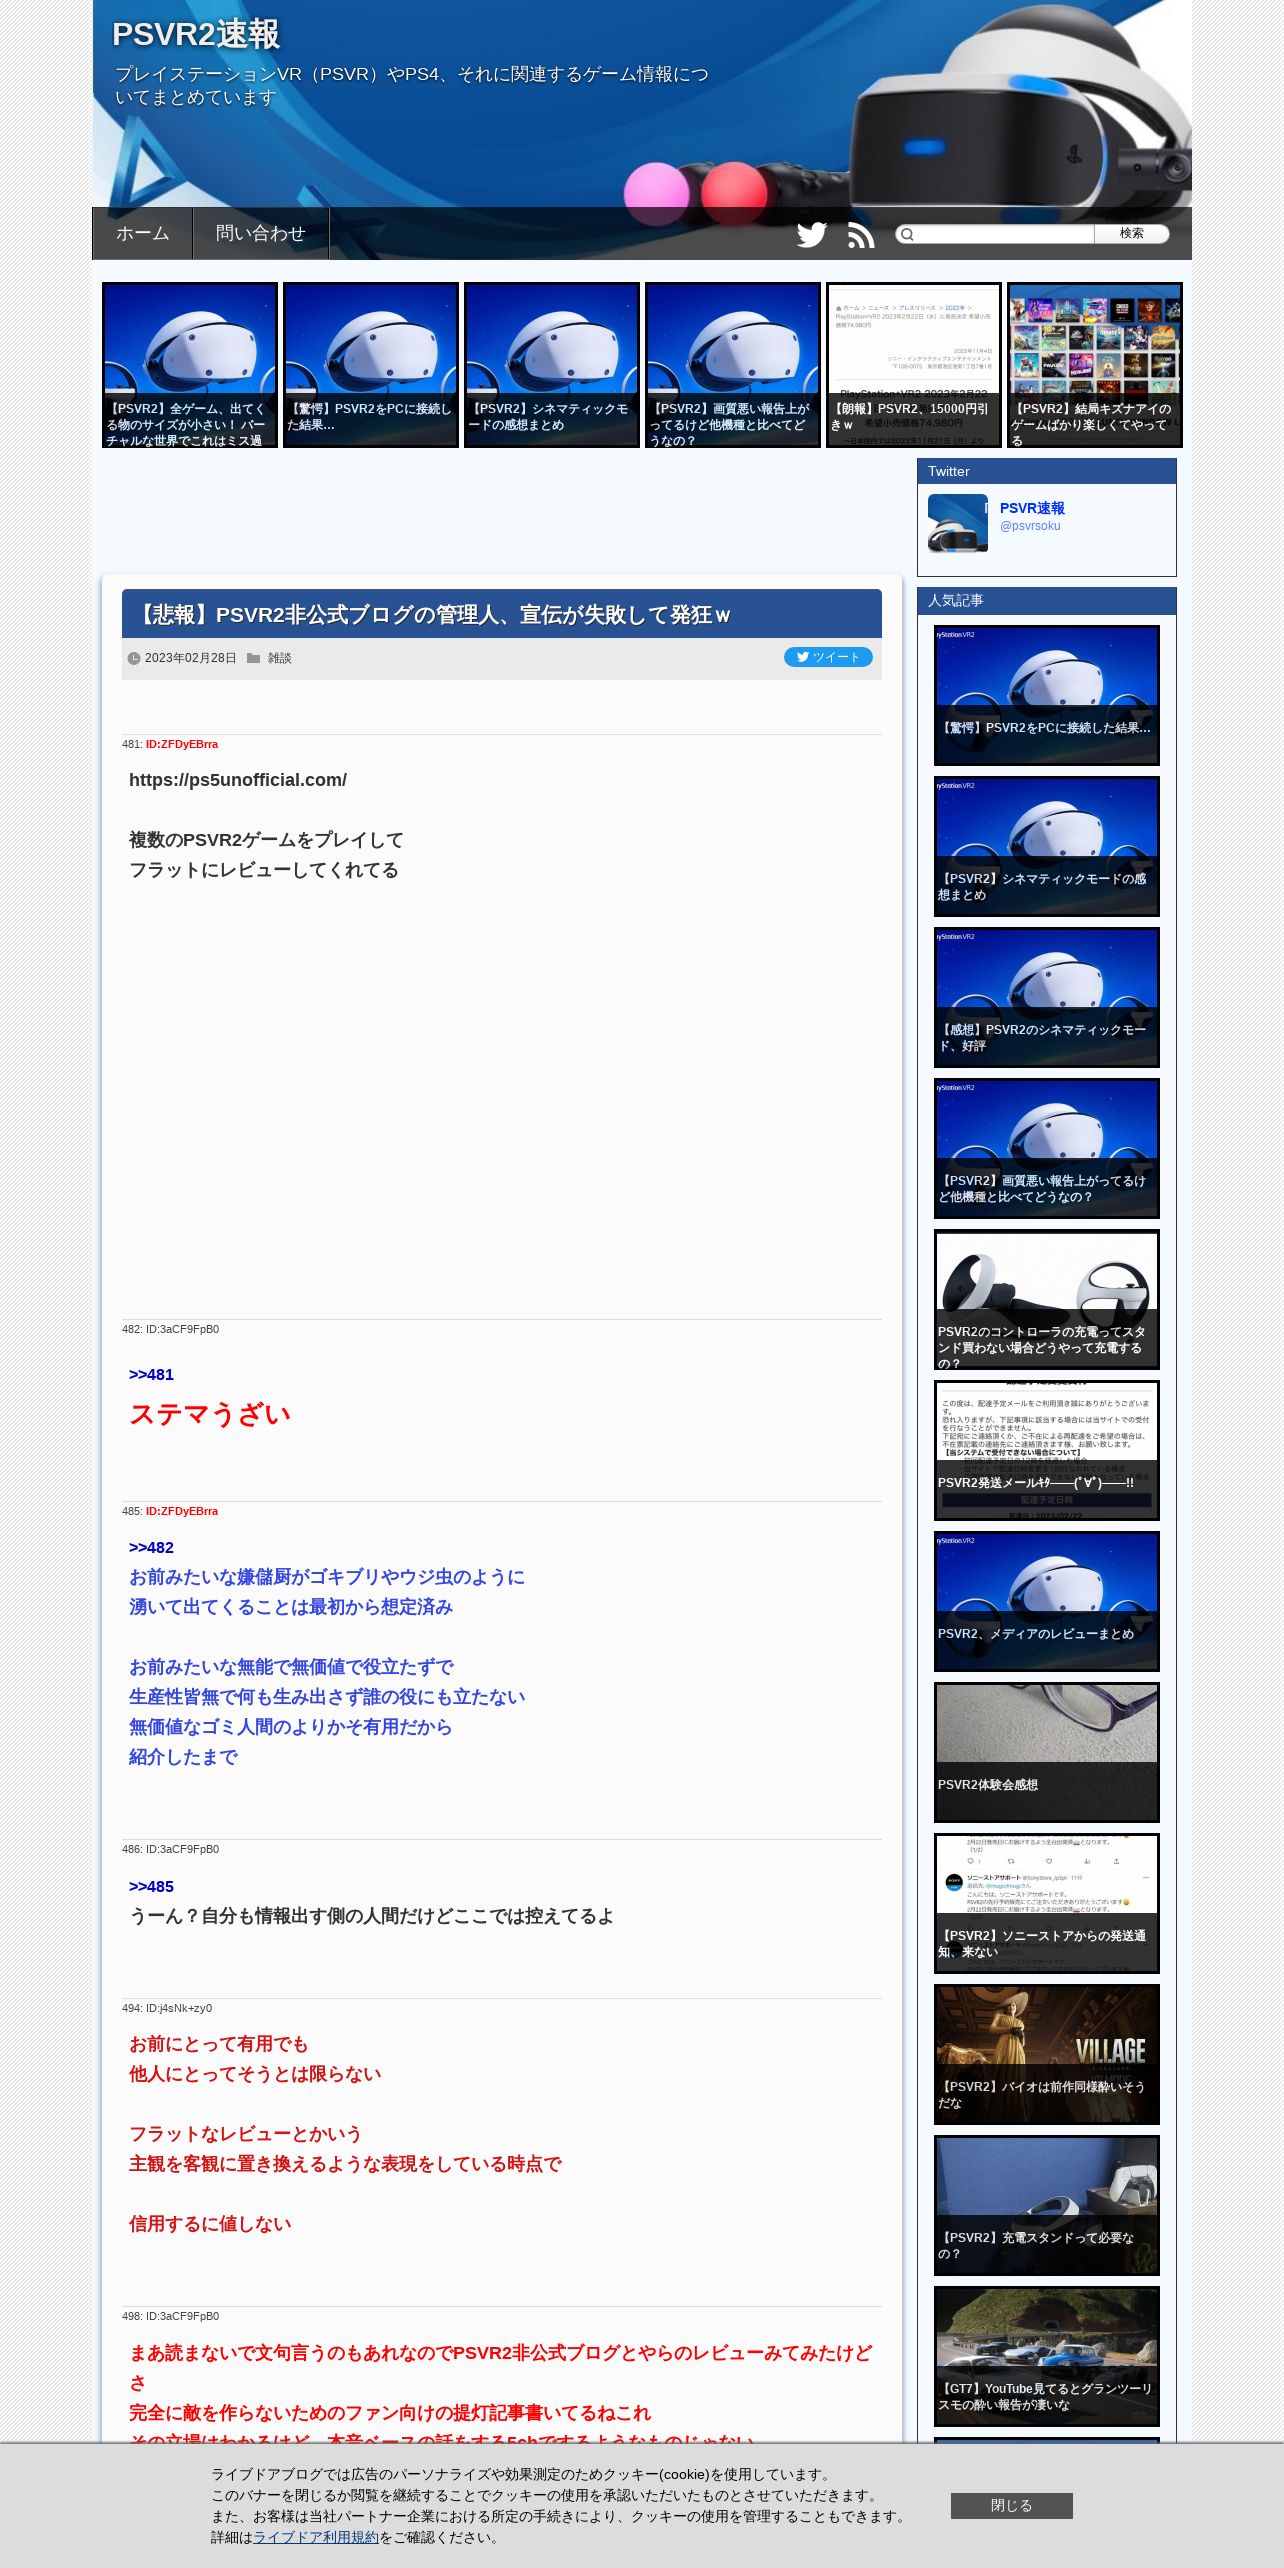Click poster ID:ZFDyEBrra on post 481
This screenshot has height=2568, width=1284.
pyautogui.click(x=182, y=744)
